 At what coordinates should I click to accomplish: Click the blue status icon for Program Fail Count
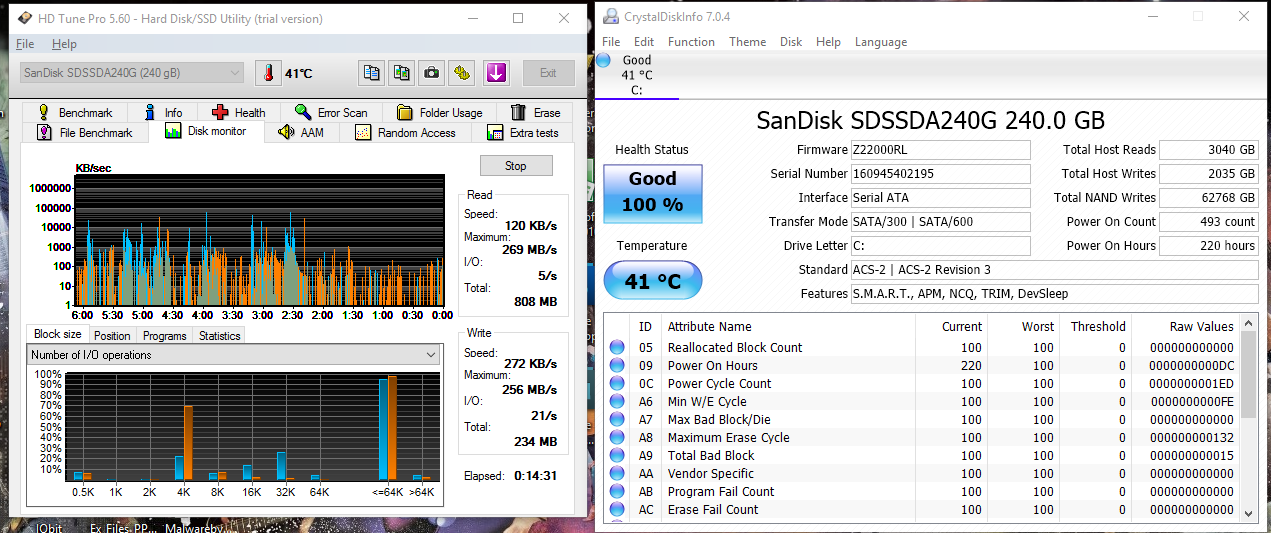coord(617,492)
